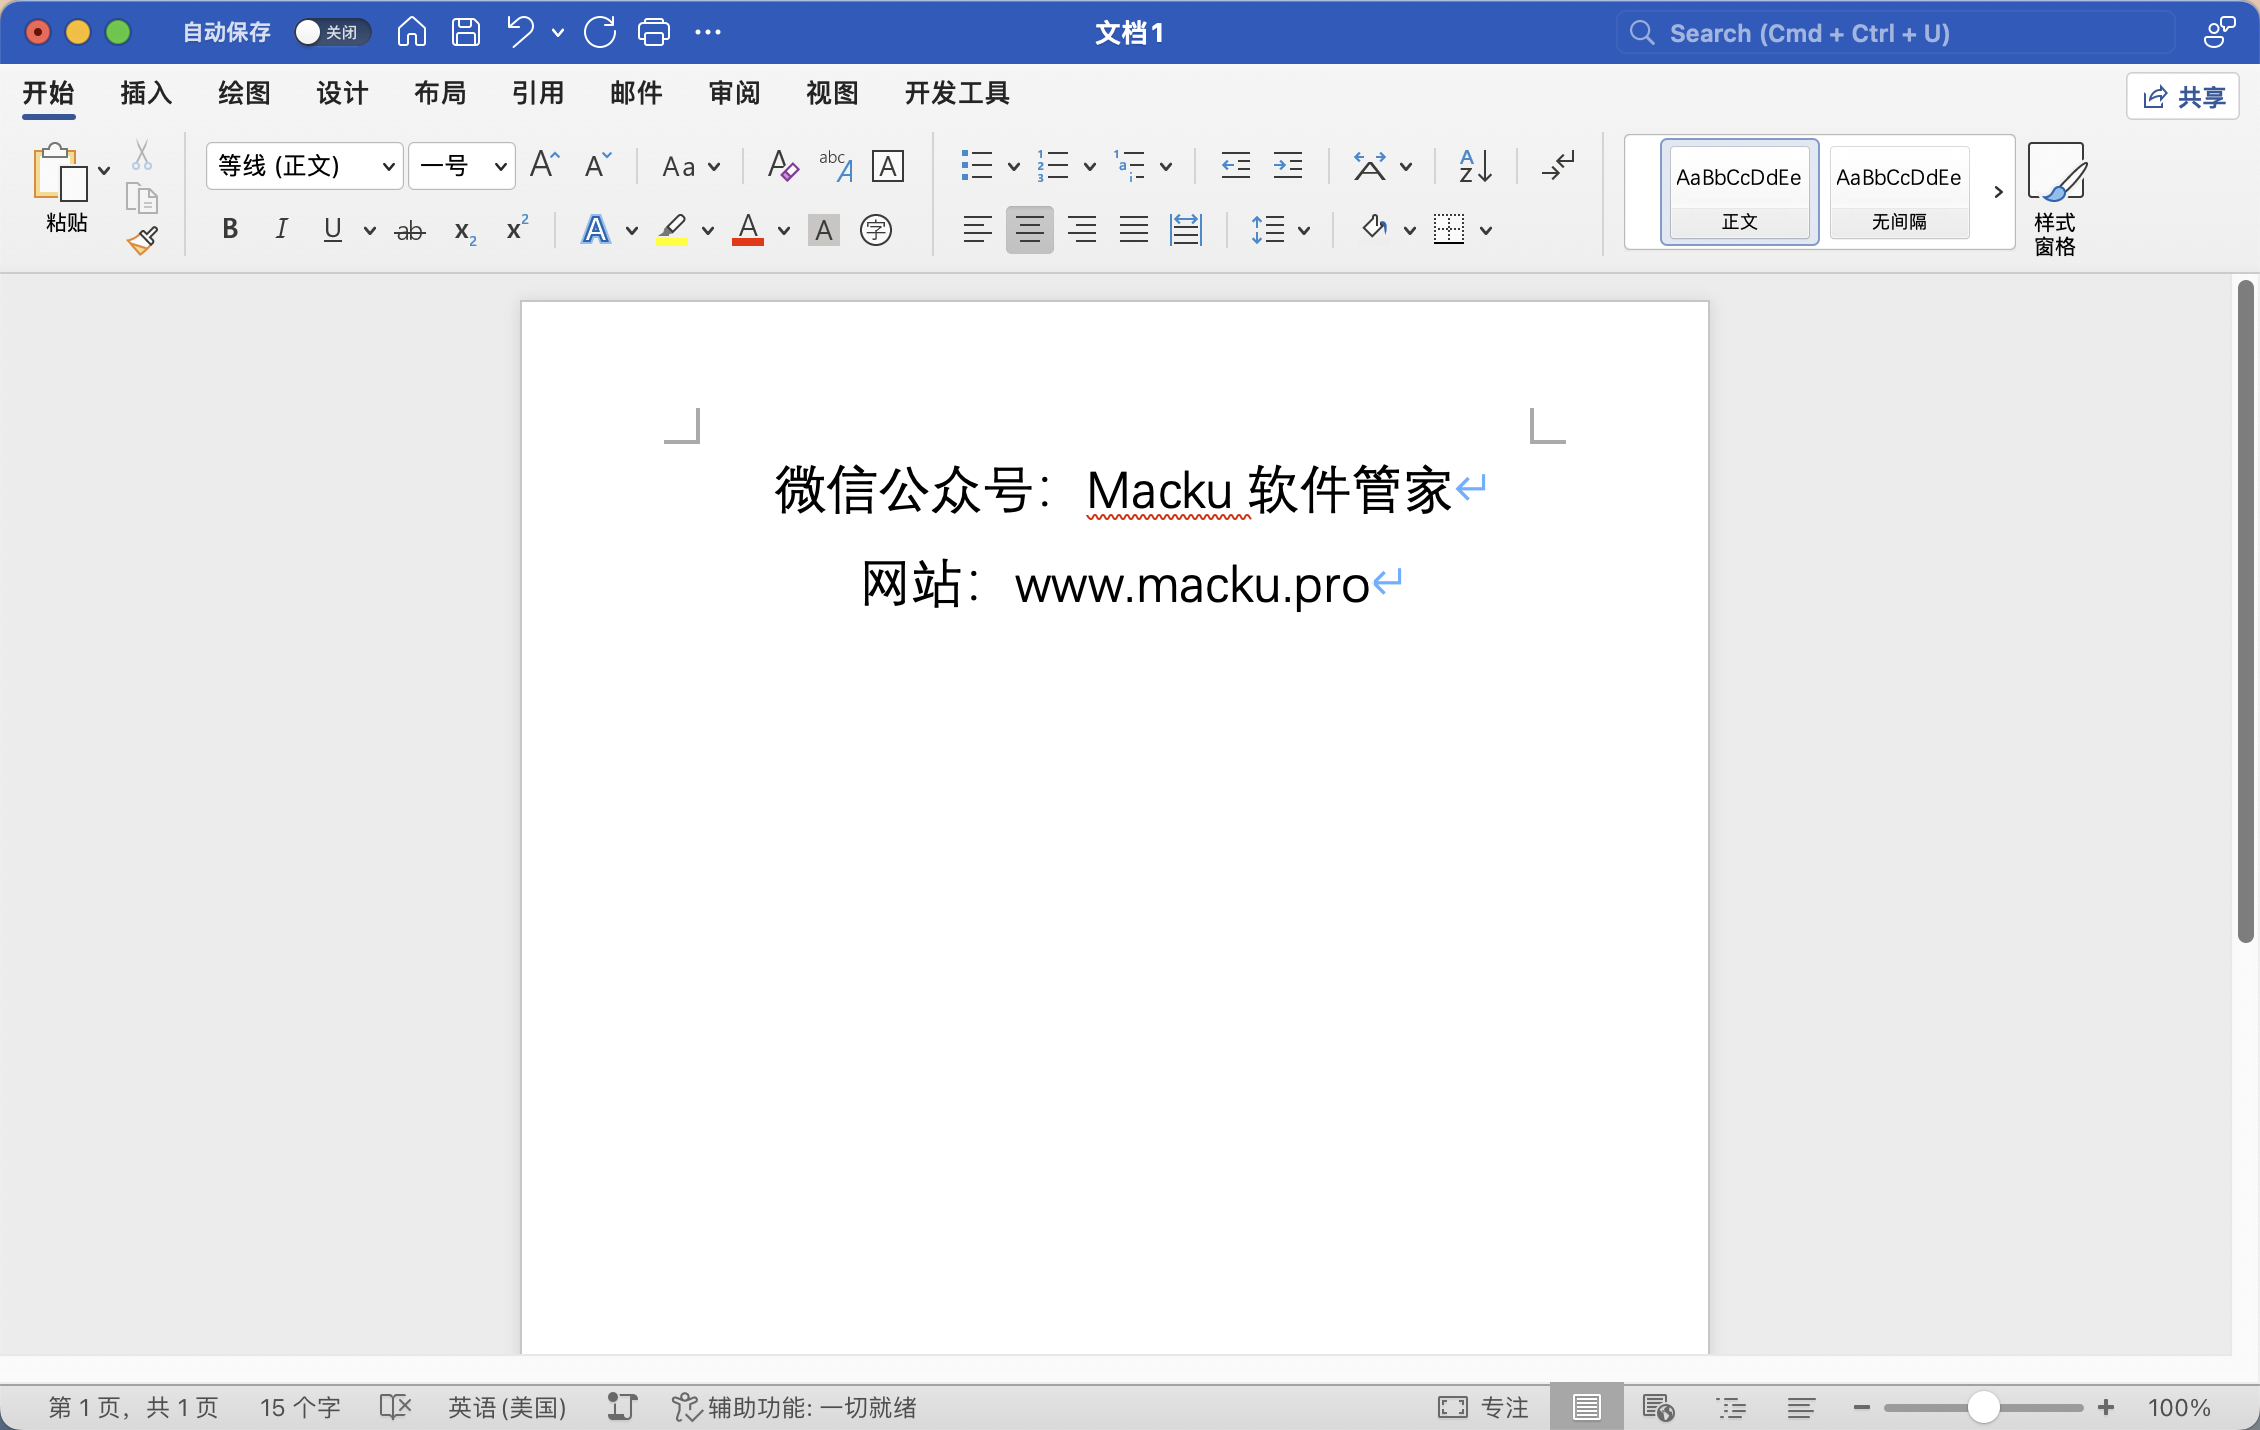2260x1430 pixels.
Task: Open the English (US) language setting
Action: 507,1408
